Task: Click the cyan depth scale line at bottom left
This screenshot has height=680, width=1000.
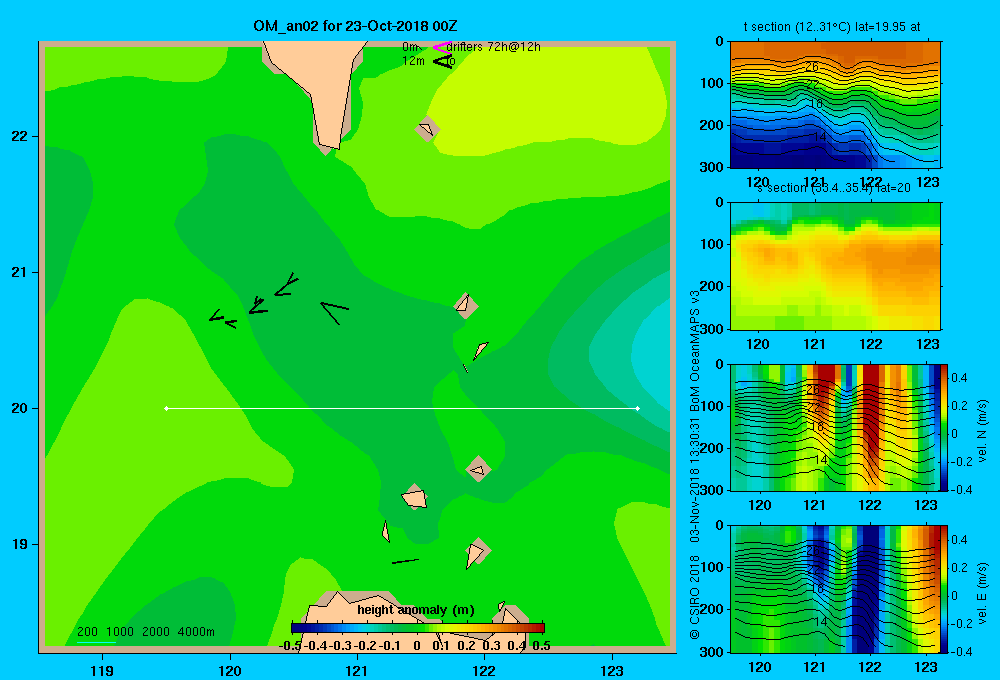Action: (96, 642)
